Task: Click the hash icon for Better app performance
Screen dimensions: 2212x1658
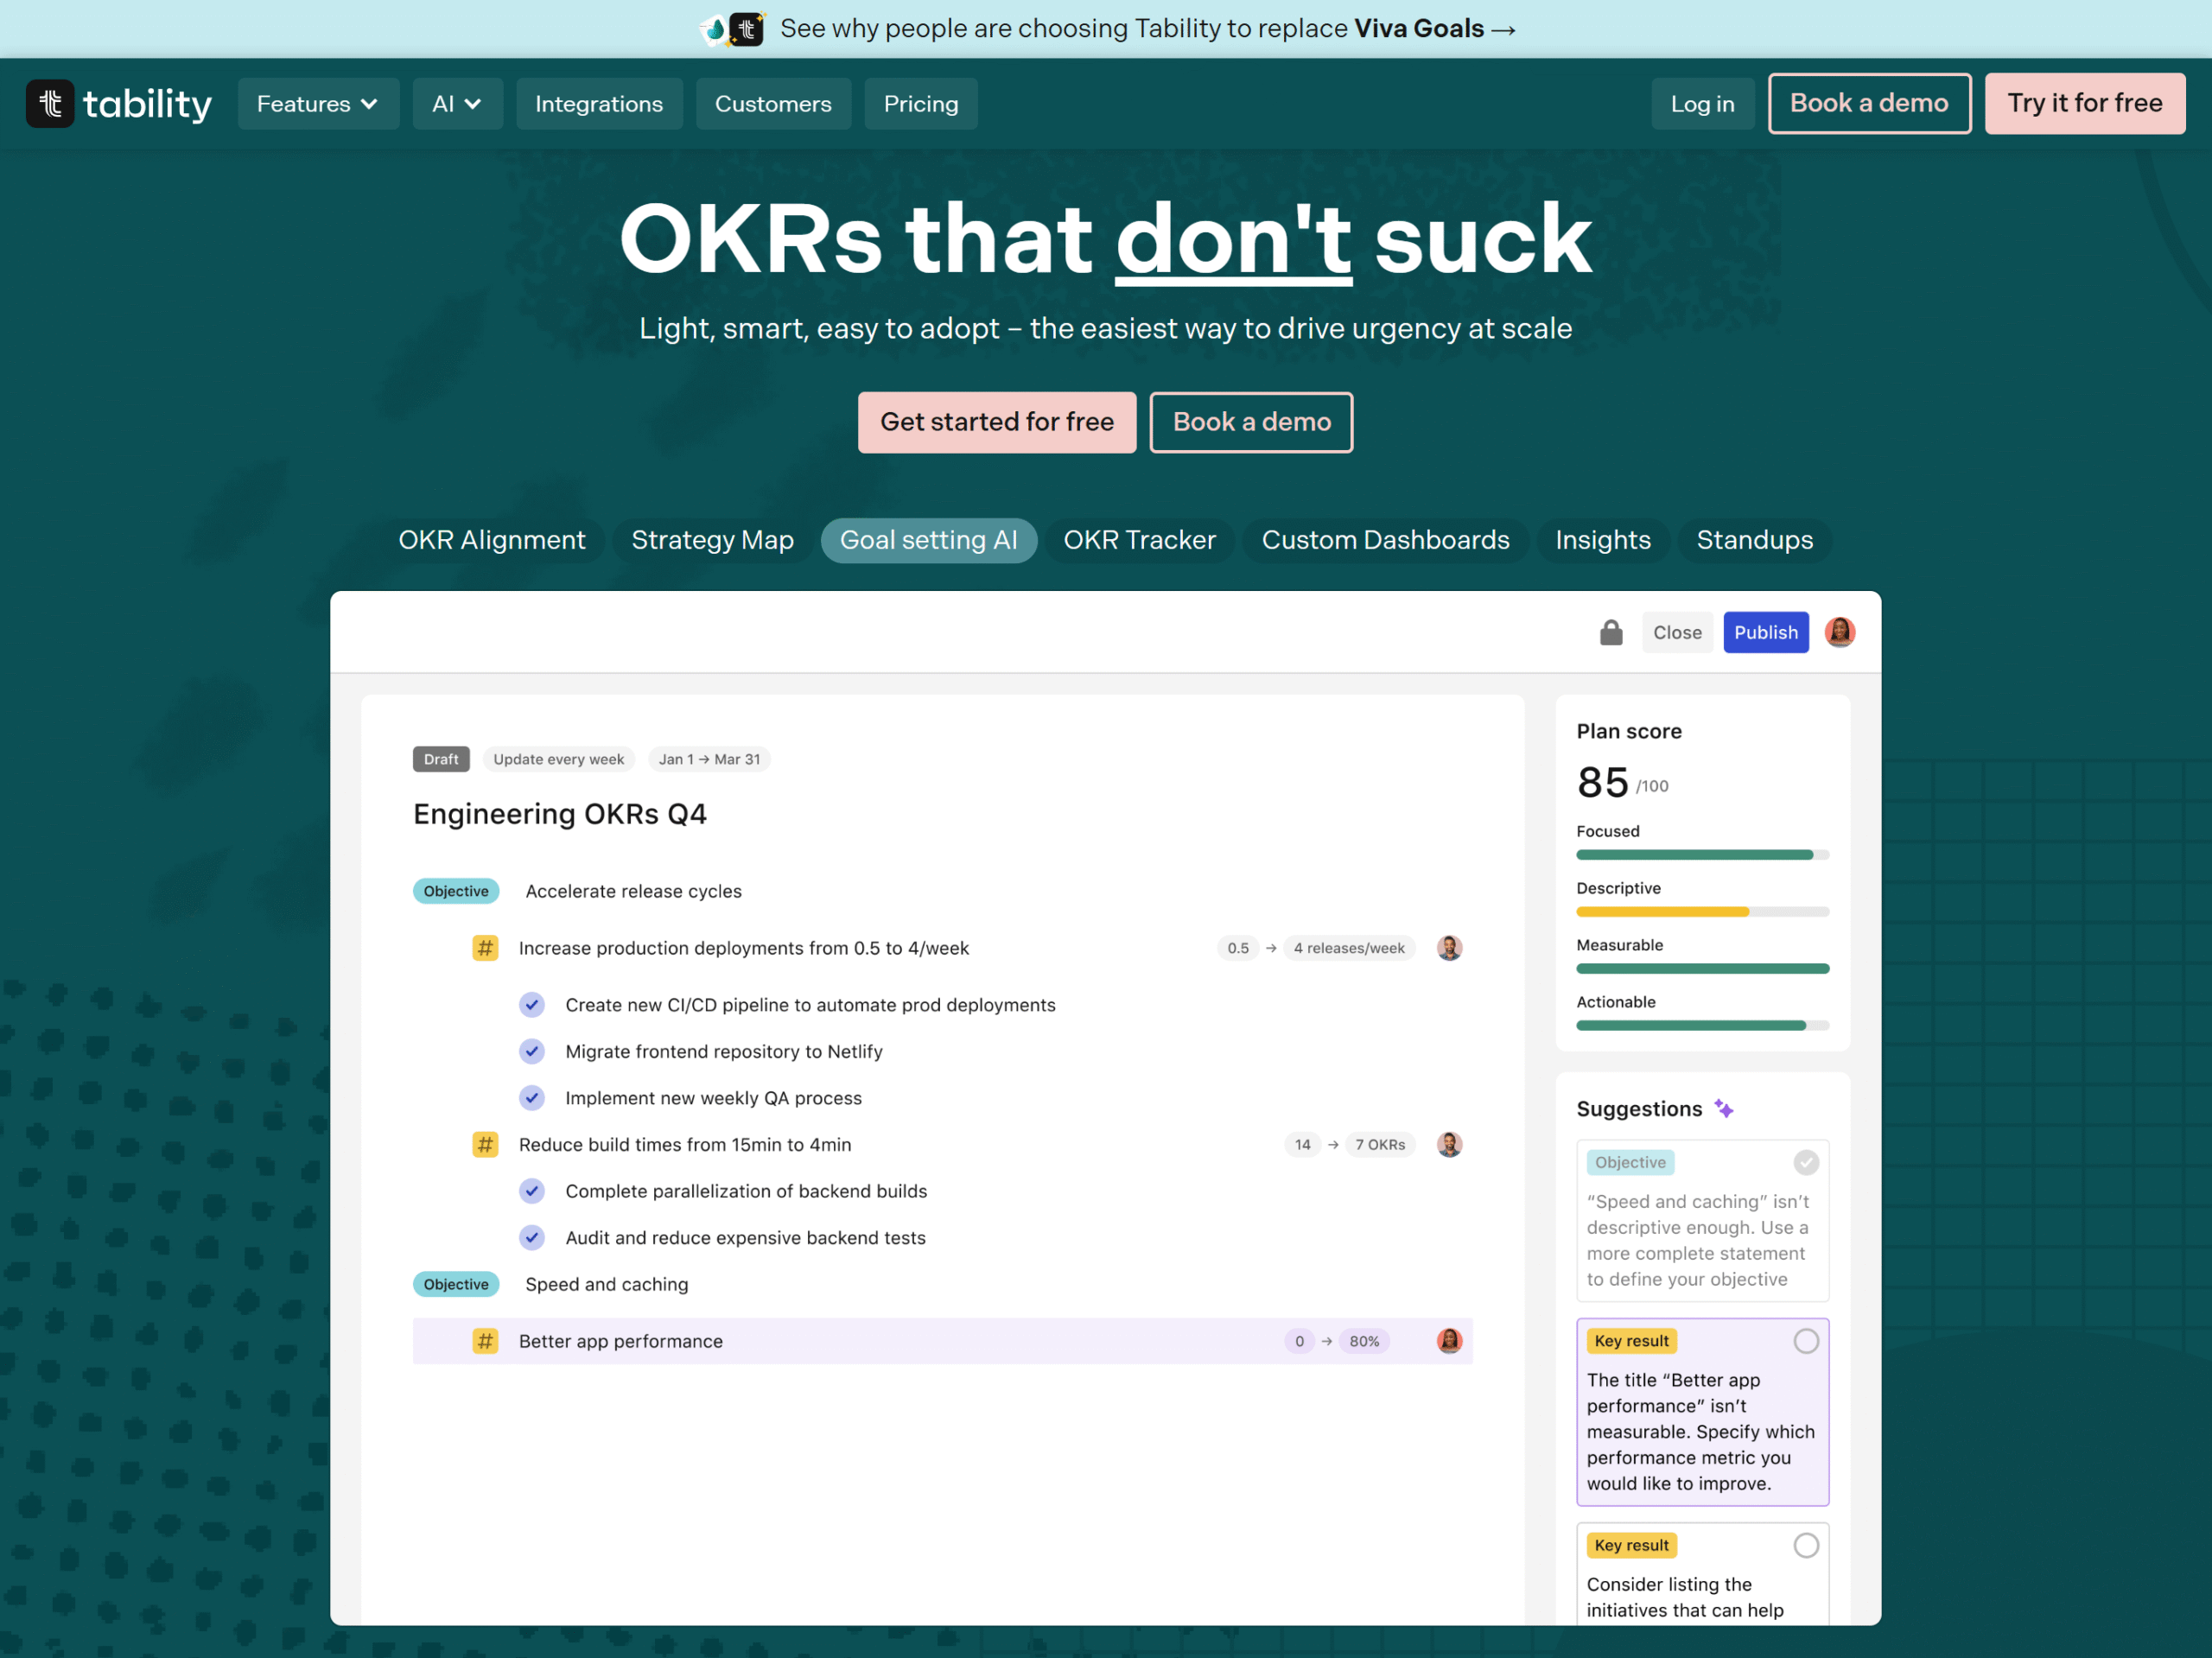Action: coord(485,1341)
